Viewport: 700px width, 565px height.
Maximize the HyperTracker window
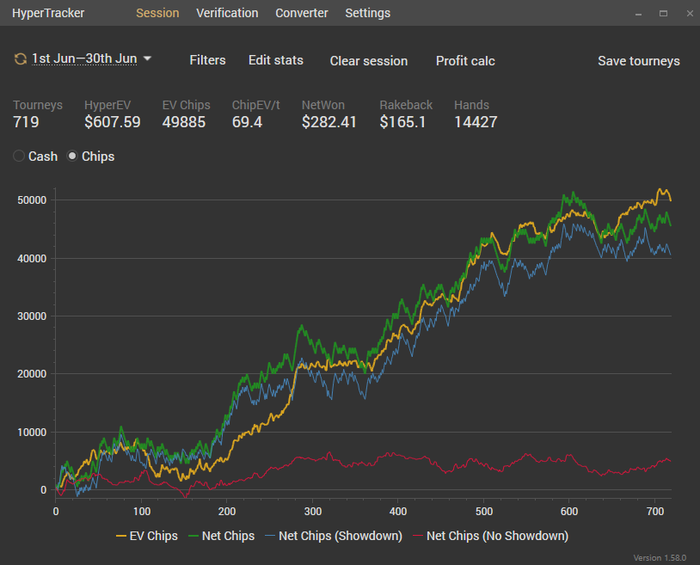point(663,14)
